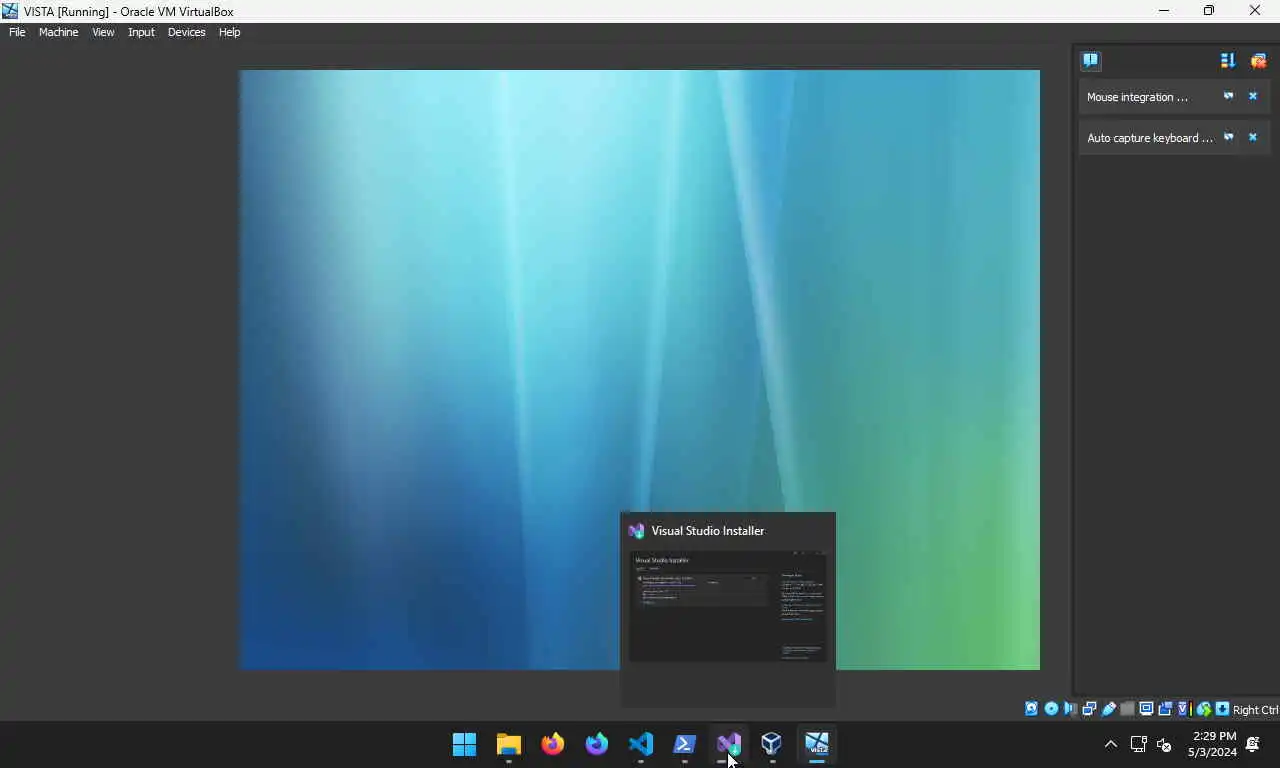The height and width of the screenshot is (768, 1280).
Task: Click the recording status icon
Action: [x=1165, y=709]
